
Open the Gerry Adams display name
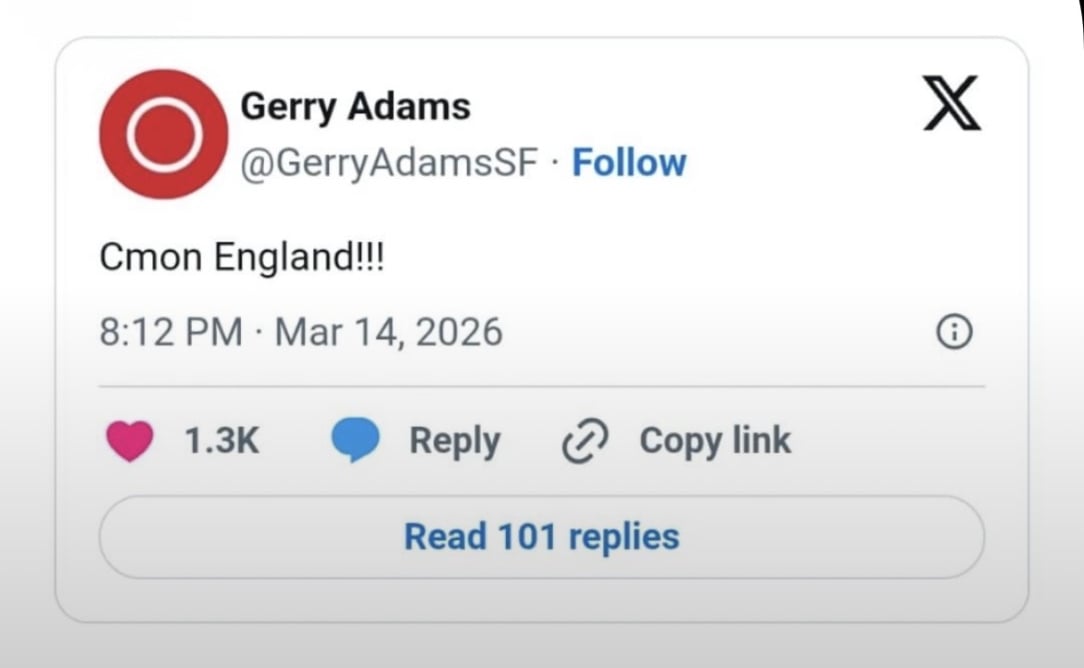click(355, 107)
